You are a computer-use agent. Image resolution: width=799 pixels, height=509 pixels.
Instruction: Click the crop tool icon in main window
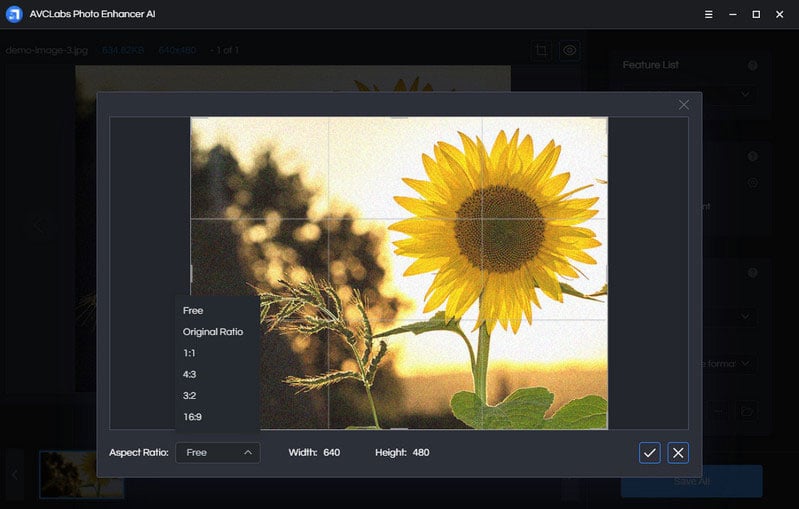coord(541,50)
